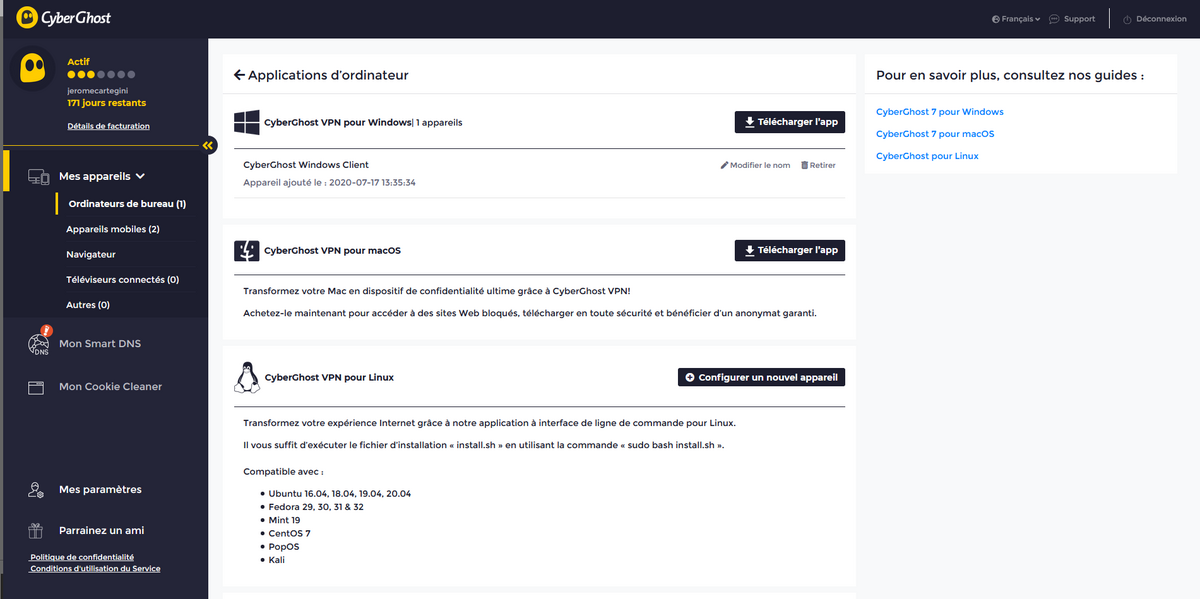Open Conditions d'utilisation du Service link

pos(95,568)
